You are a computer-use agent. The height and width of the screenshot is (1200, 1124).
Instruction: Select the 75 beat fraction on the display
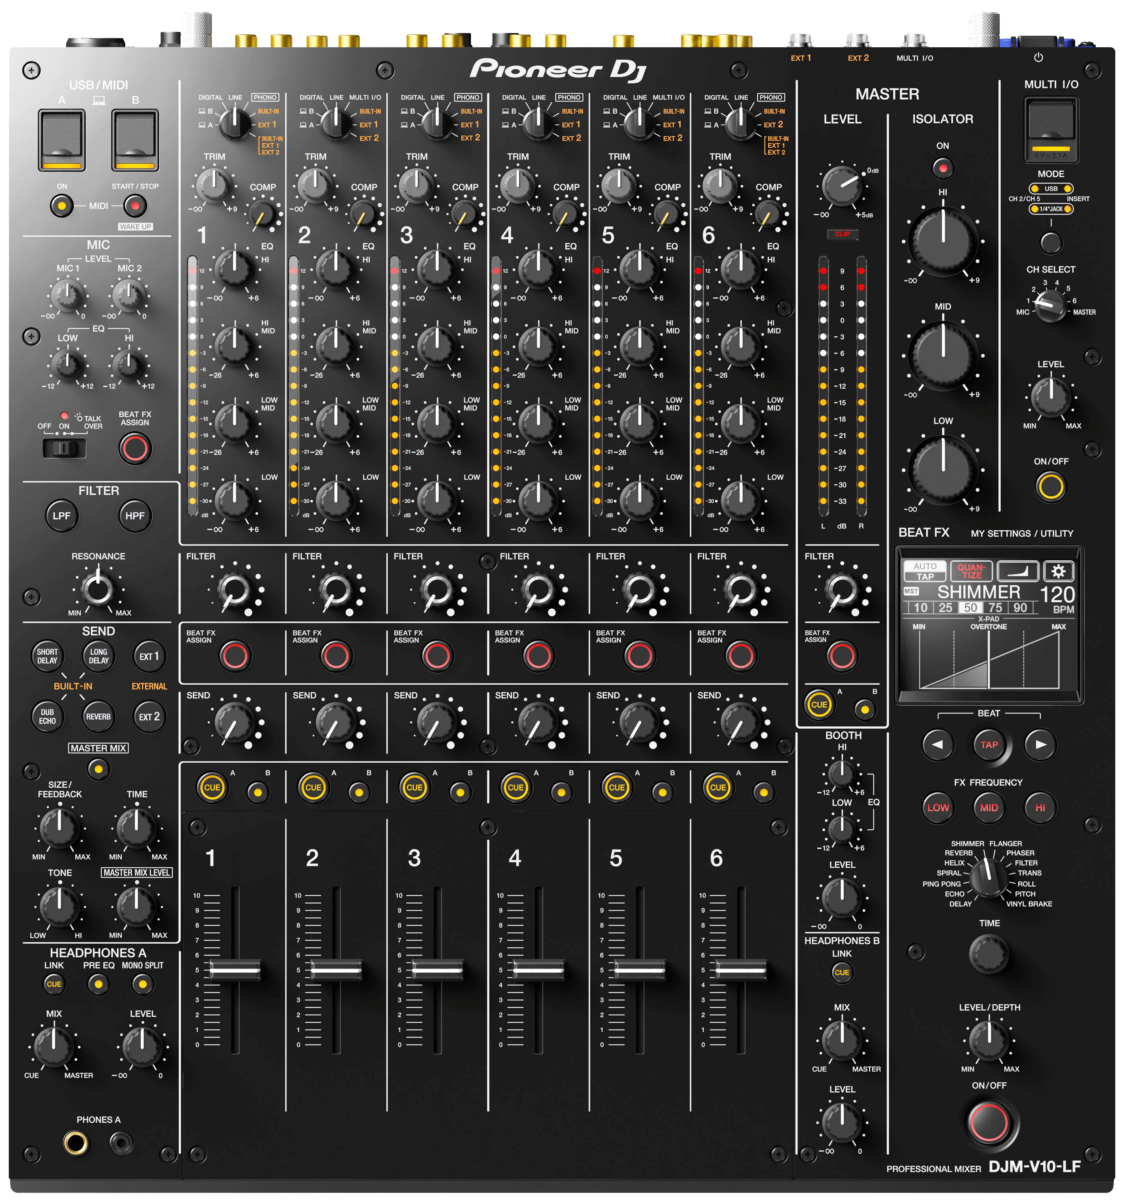click(996, 607)
